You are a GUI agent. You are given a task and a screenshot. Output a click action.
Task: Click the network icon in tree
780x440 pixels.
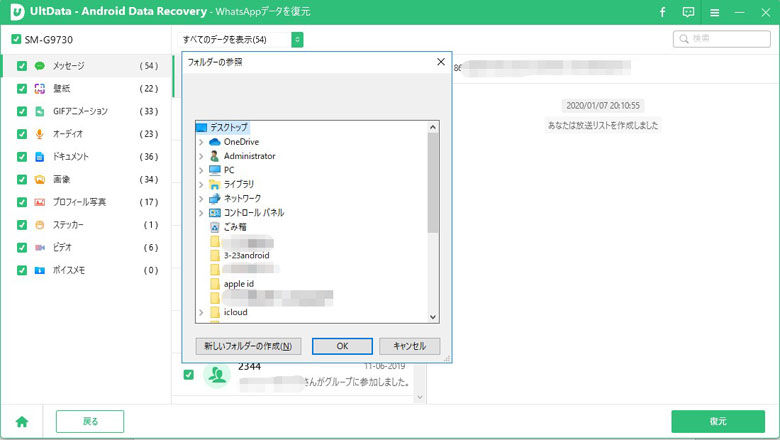(x=214, y=198)
